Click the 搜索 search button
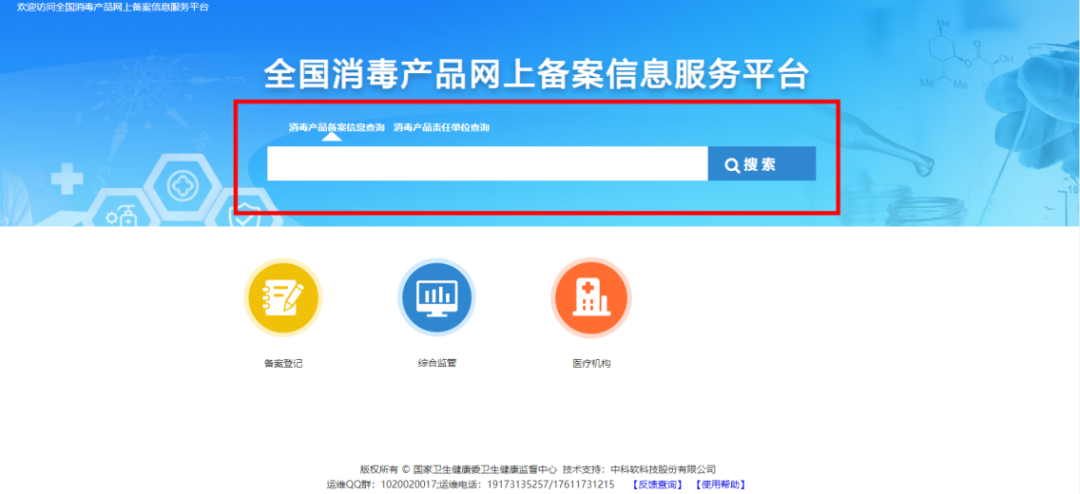1080x494 pixels. coord(762,164)
